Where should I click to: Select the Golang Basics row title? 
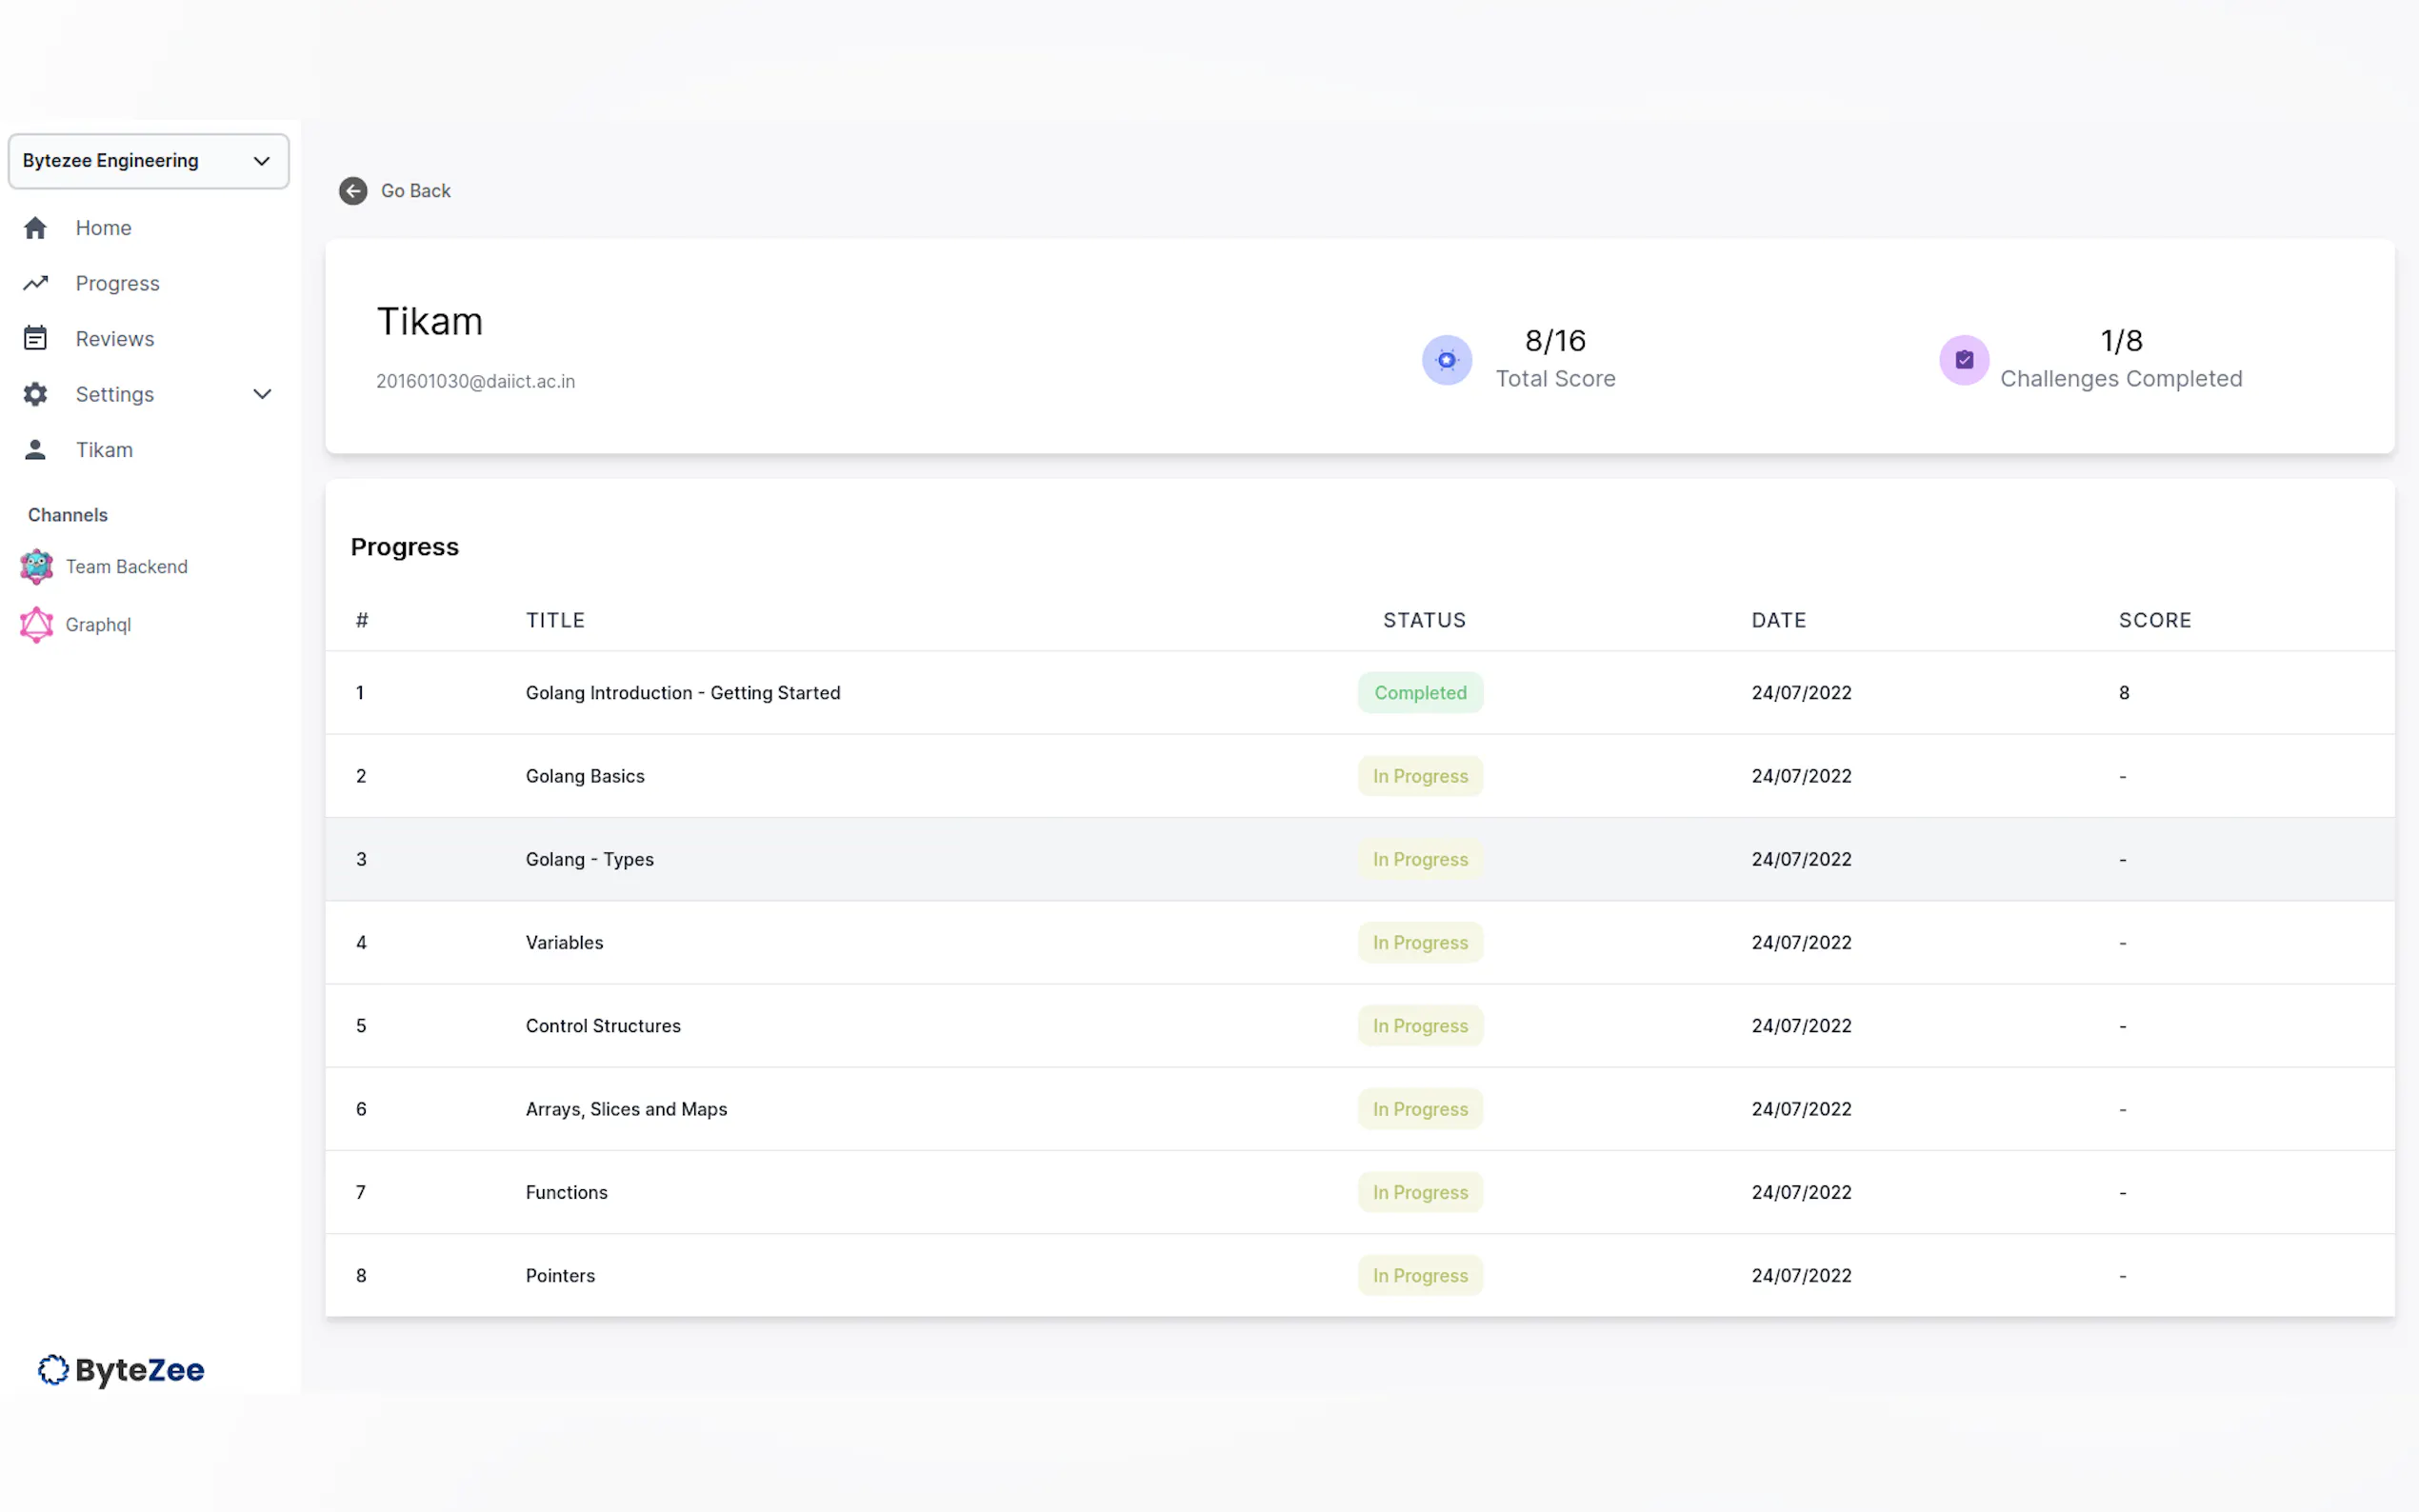point(585,776)
